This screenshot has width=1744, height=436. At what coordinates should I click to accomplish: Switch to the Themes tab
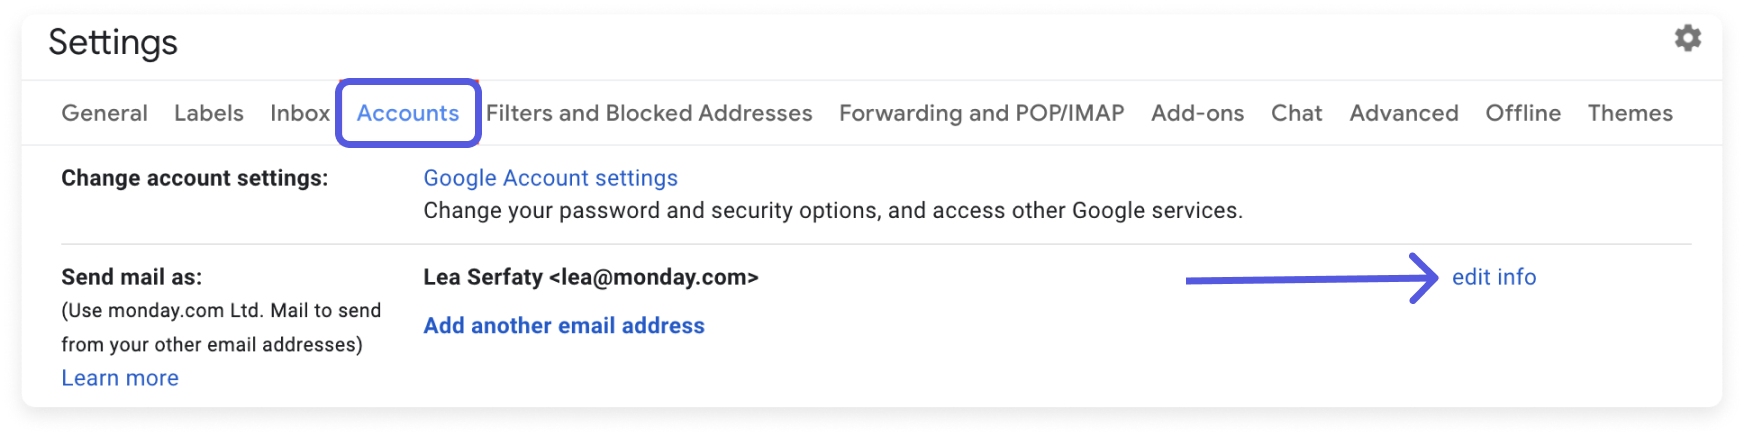pyautogui.click(x=1630, y=113)
